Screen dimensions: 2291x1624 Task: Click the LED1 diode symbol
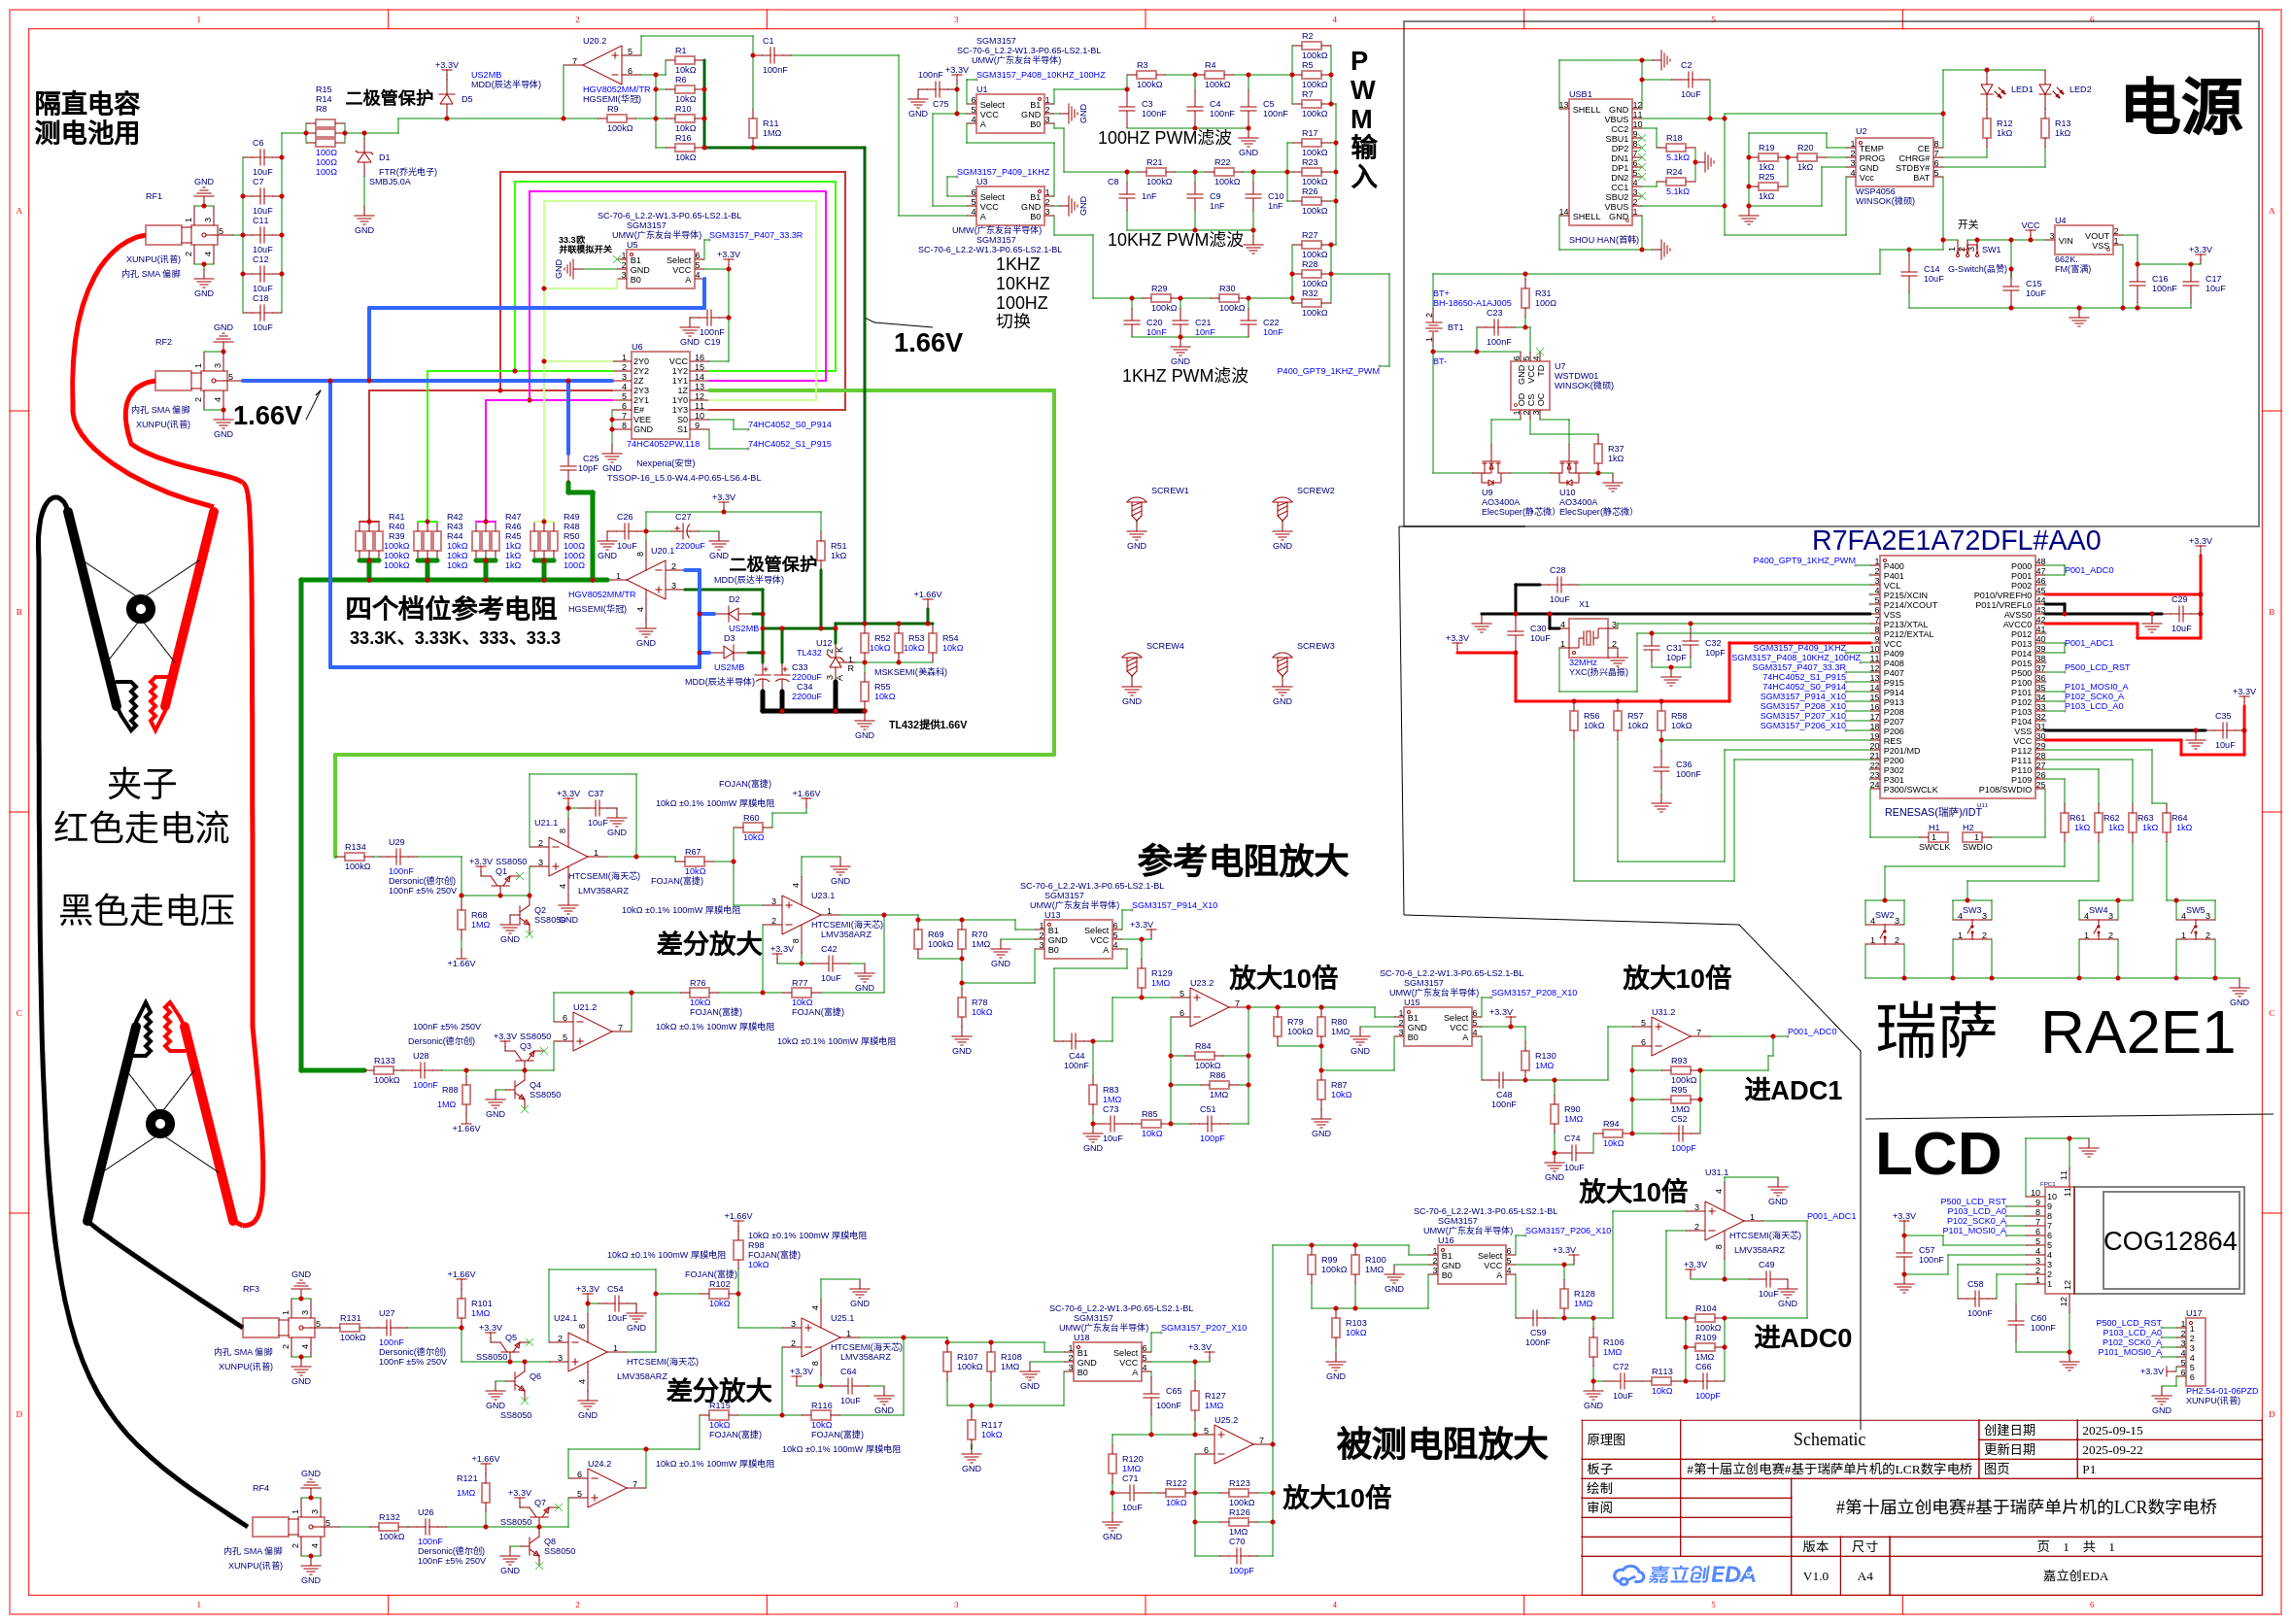pos(1987,90)
